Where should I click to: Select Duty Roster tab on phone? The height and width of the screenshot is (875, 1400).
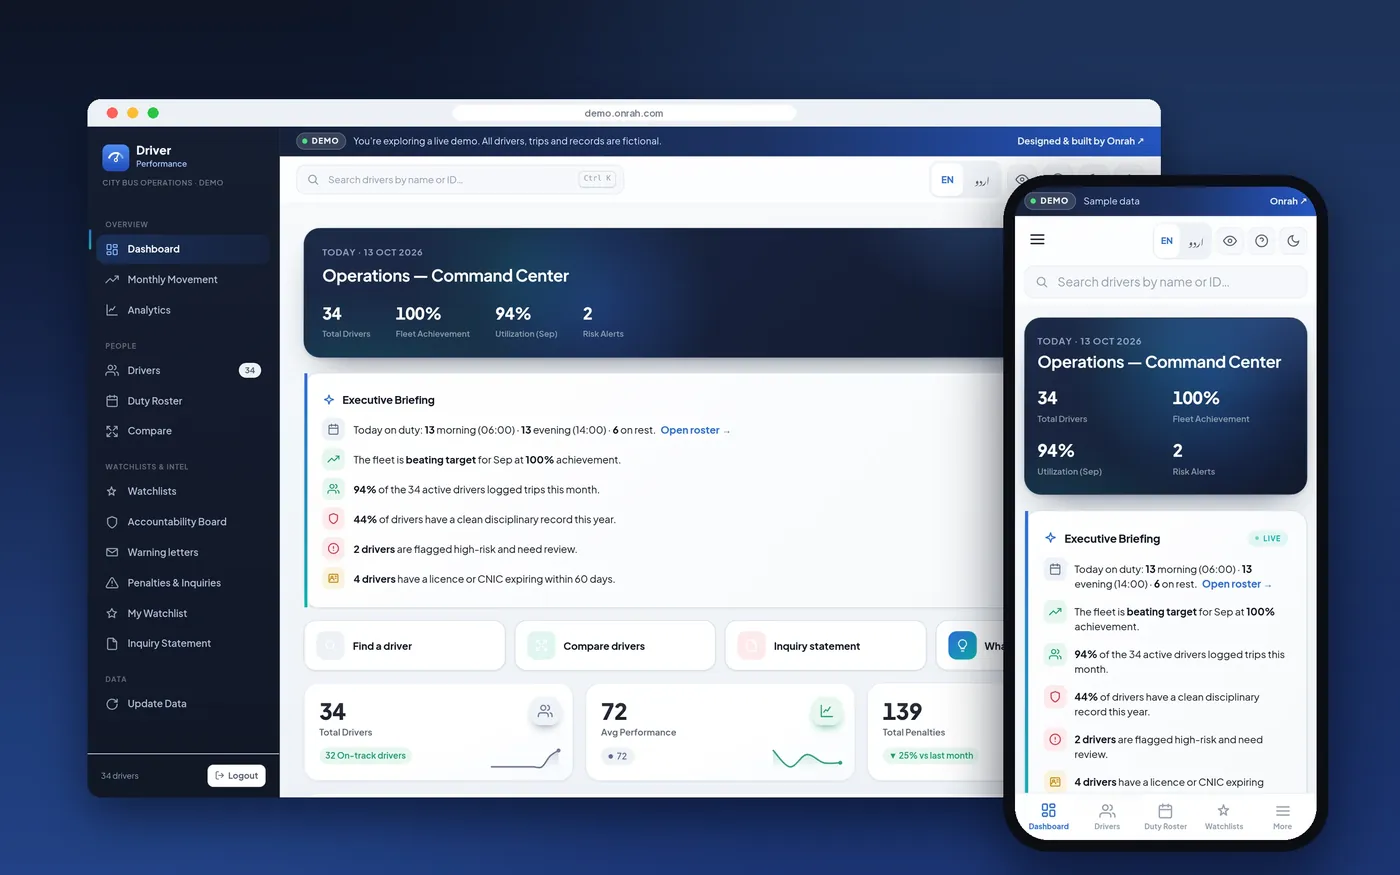point(1165,816)
